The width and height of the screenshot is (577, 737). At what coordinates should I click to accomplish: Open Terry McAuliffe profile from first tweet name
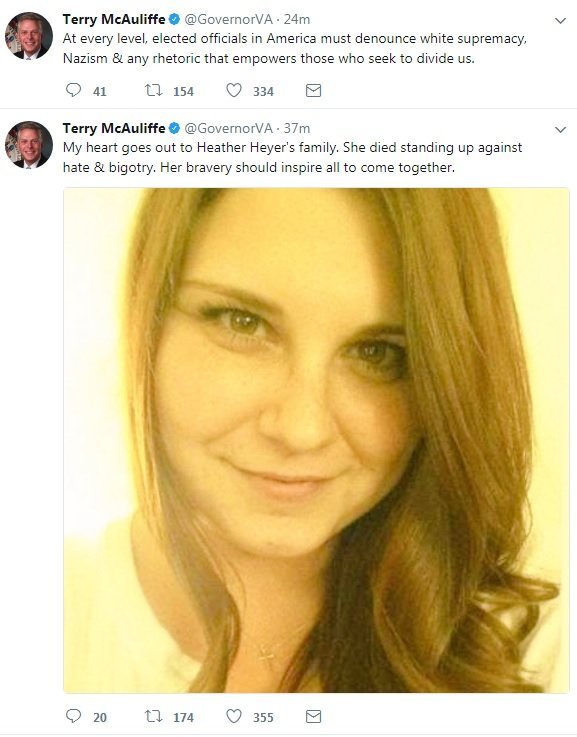point(114,19)
